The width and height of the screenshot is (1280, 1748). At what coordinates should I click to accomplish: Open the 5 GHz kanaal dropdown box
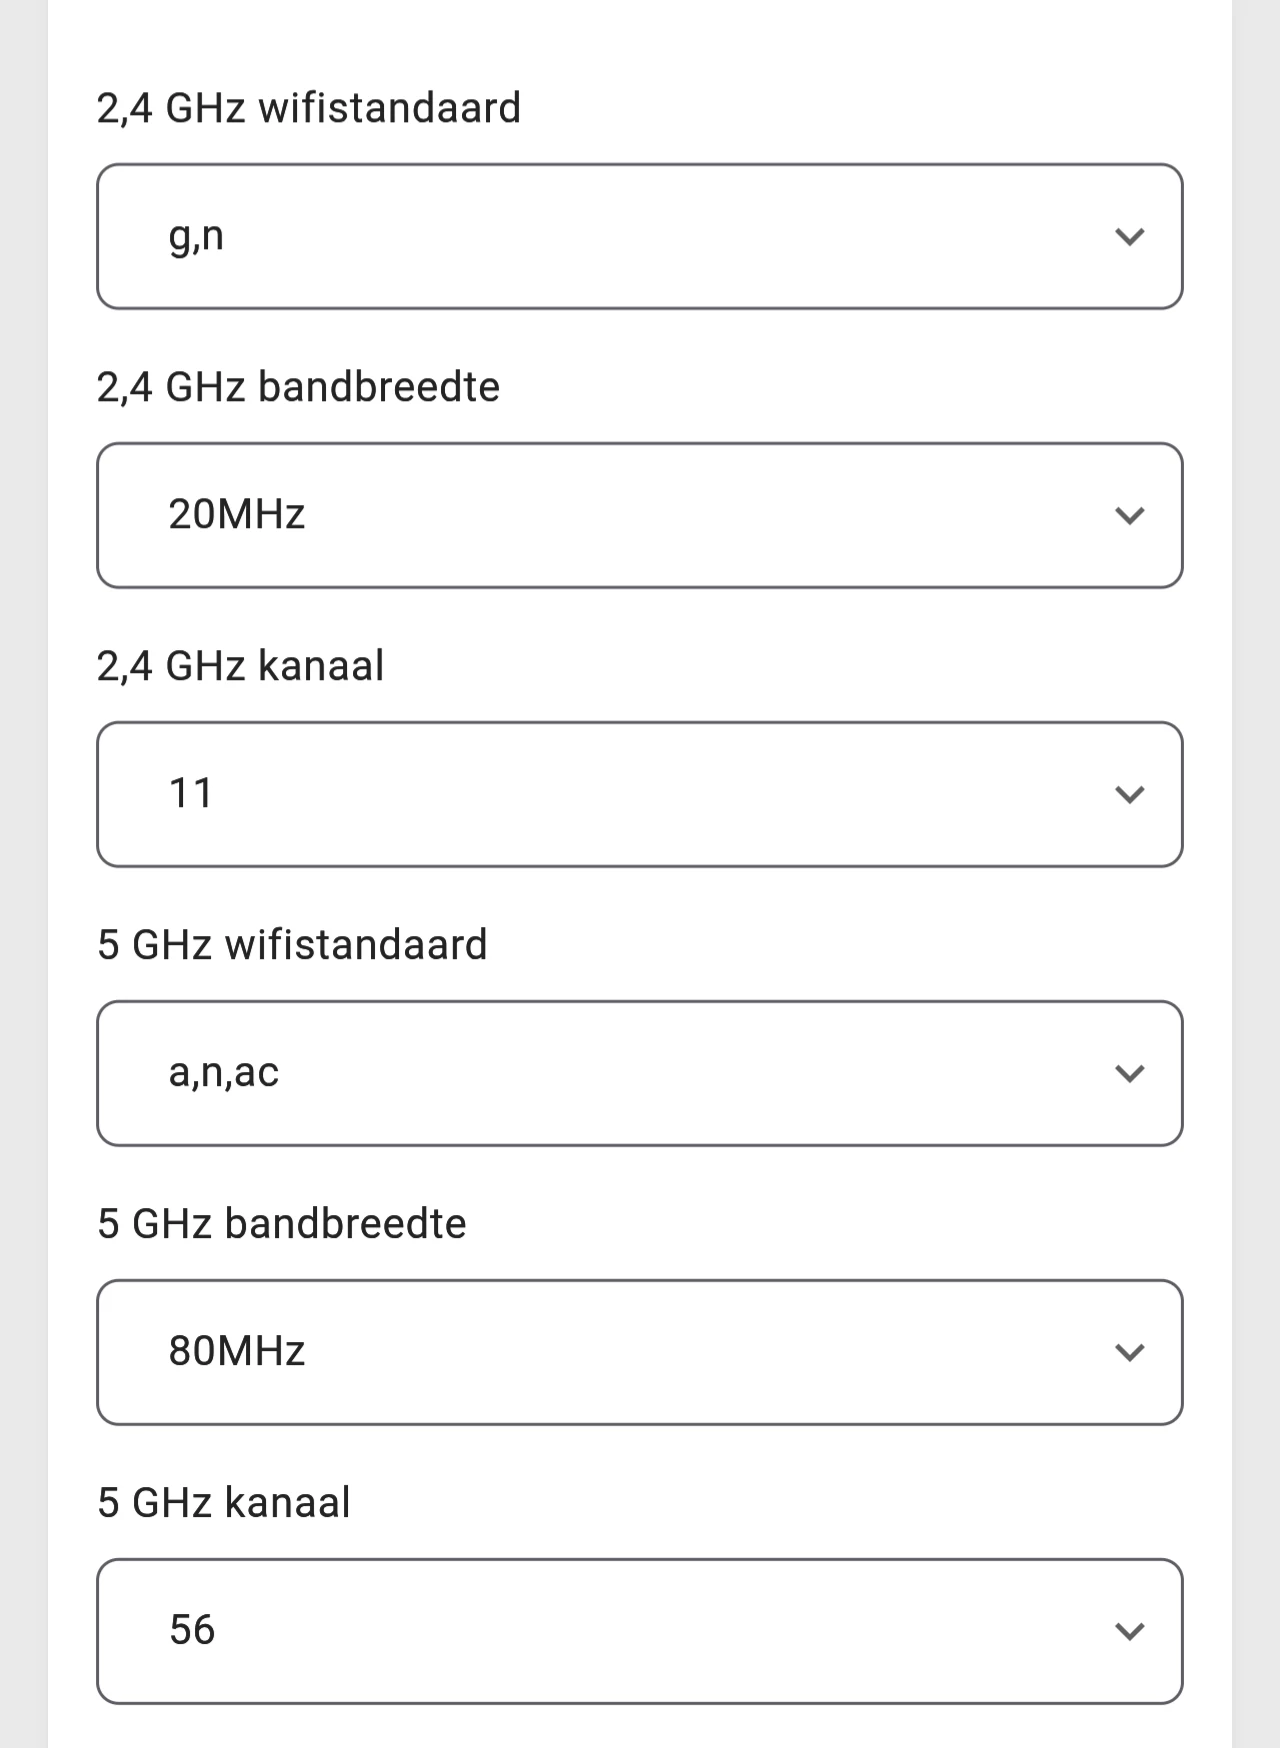point(640,1632)
